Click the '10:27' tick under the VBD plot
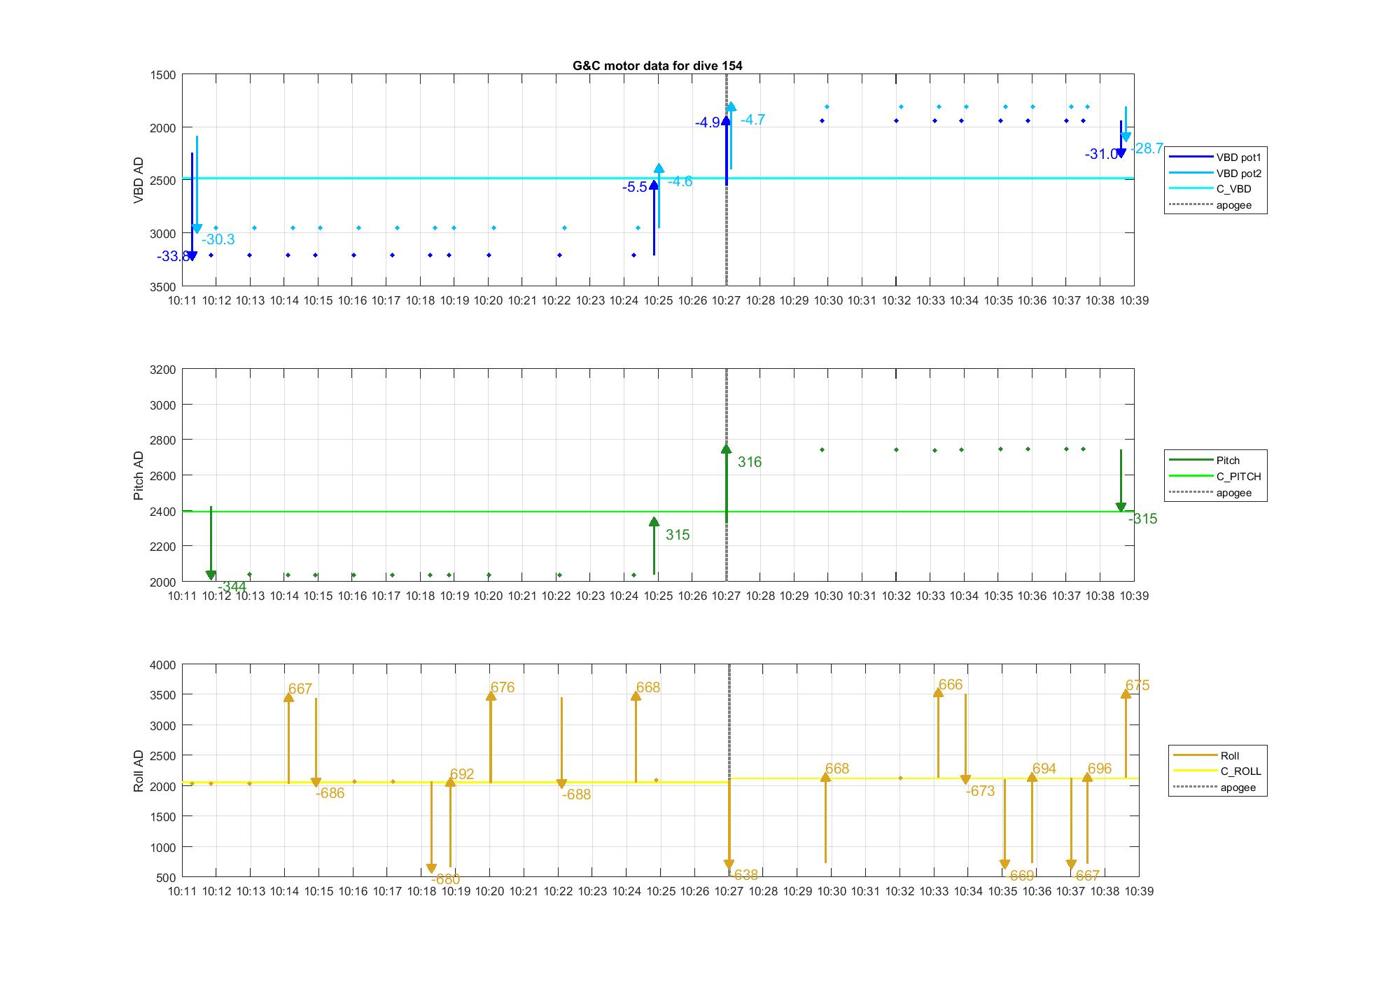The height and width of the screenshot is (986, 1400). [x=726, y=300]
